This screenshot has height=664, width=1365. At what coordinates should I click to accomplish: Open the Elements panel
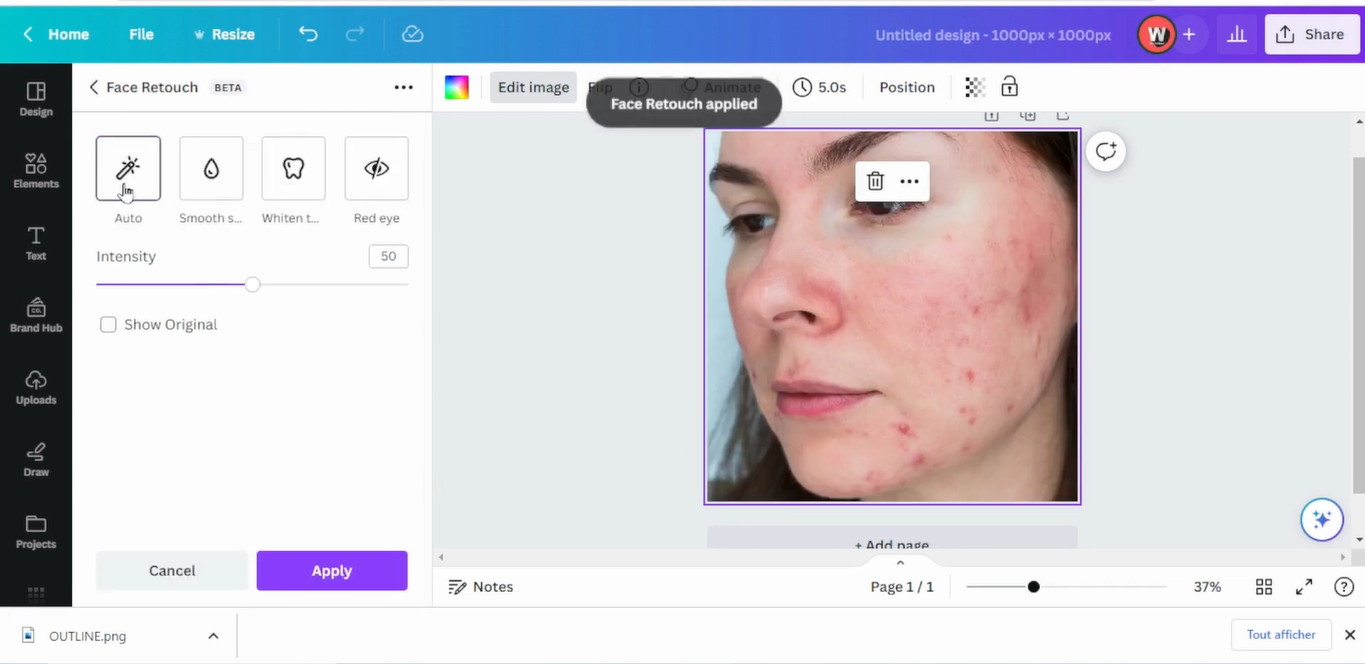point(36,170)
